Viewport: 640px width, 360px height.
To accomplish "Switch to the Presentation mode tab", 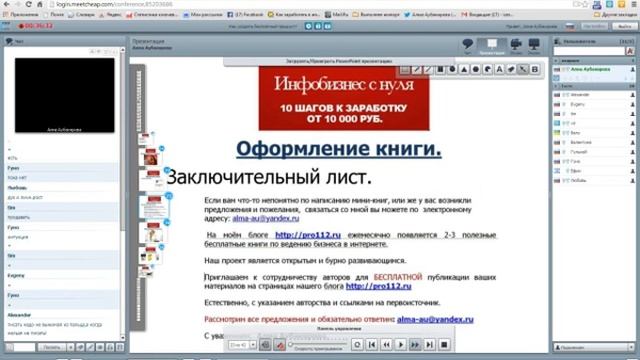I will pos(492,47).
